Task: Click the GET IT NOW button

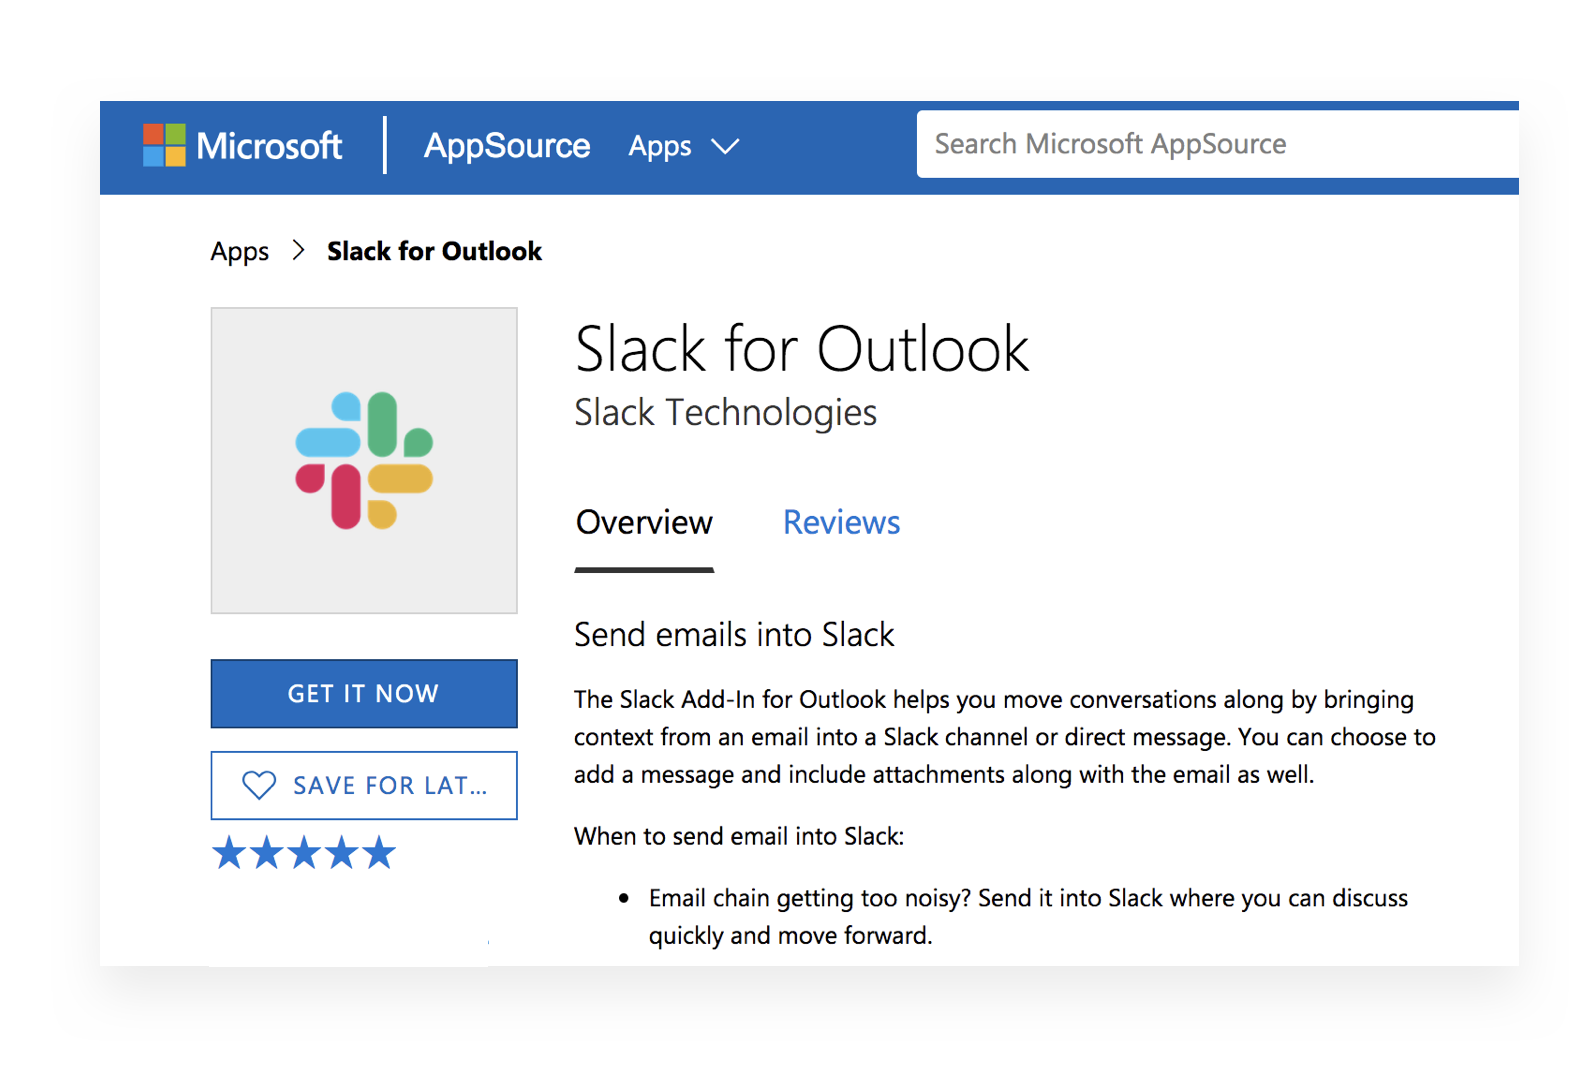Action: click(x=364, y=693)
